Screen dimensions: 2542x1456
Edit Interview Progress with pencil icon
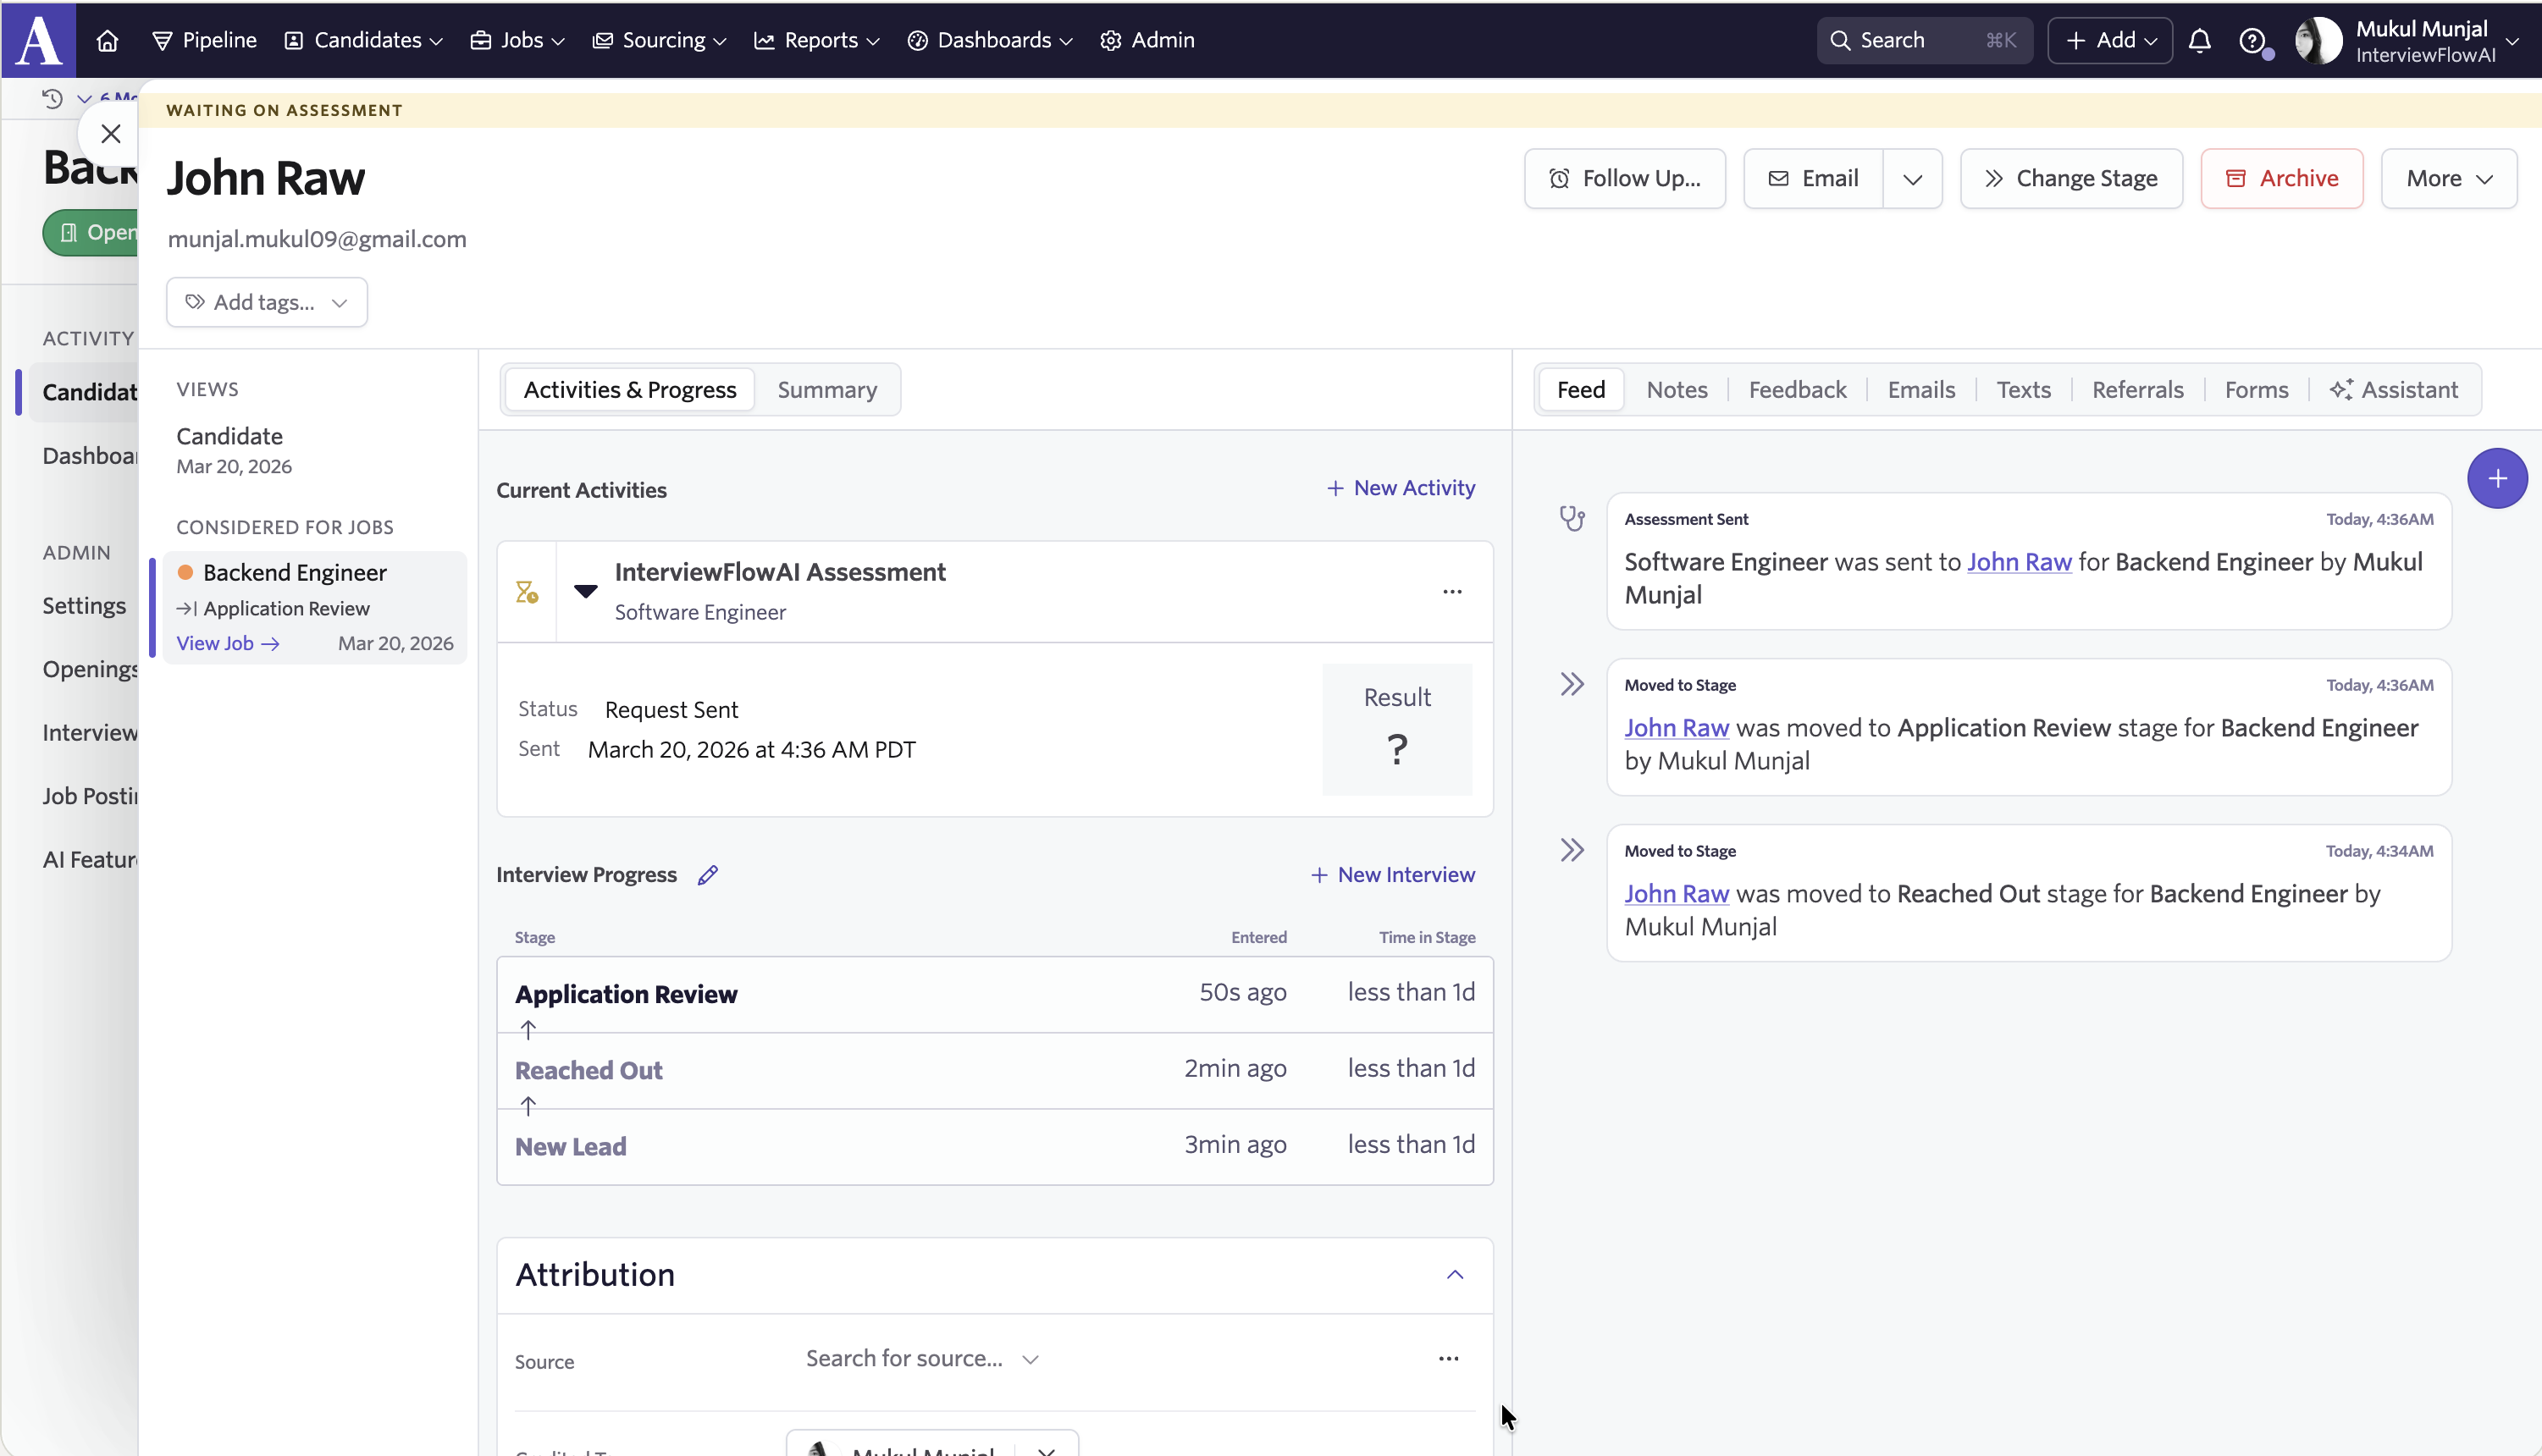pyautogui.click(x=708, y=875)
